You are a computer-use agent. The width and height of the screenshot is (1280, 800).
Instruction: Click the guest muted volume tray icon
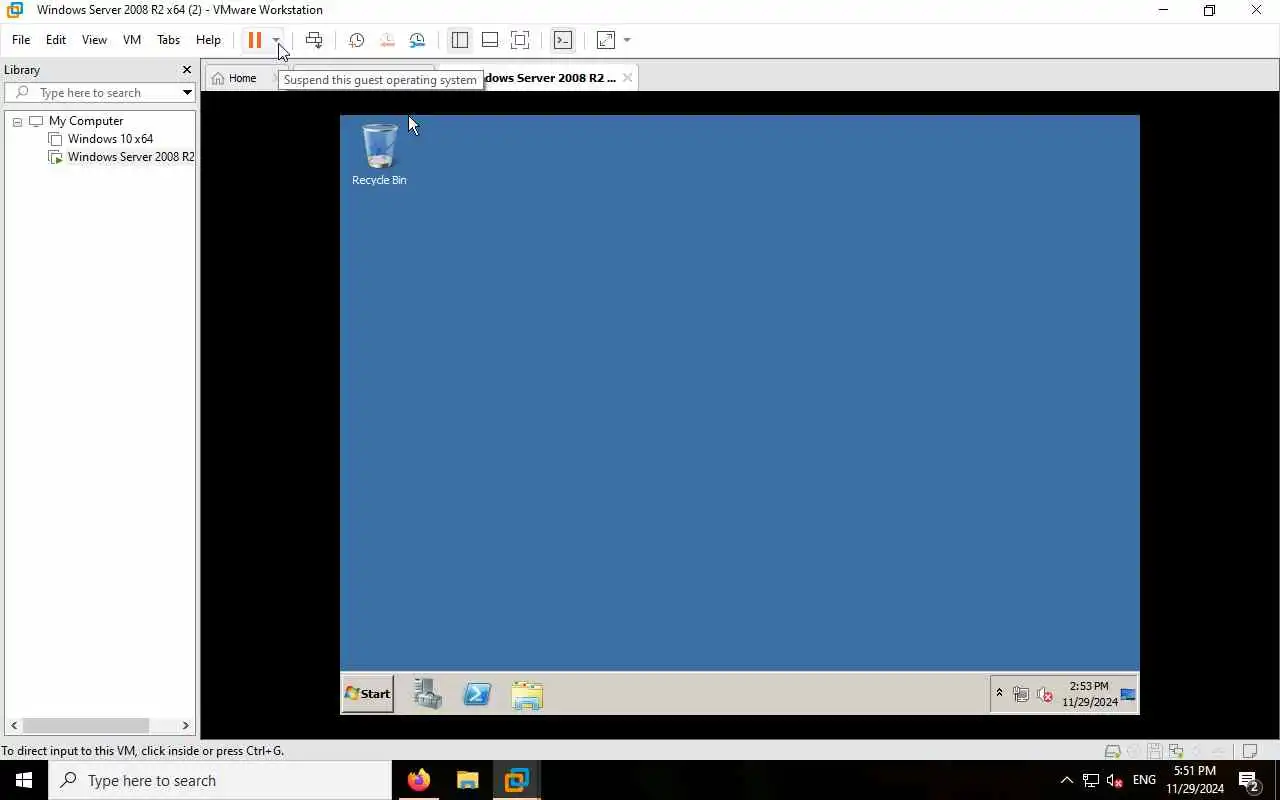(x=1044, y=694)
